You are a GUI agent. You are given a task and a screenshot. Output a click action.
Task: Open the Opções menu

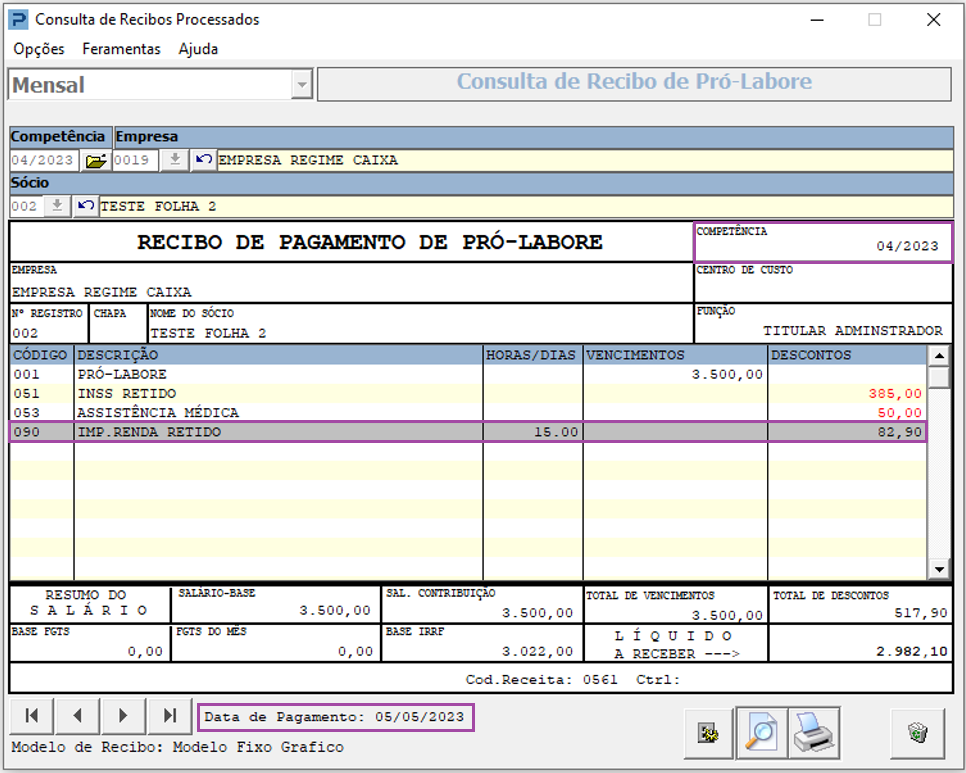(39, 49)
